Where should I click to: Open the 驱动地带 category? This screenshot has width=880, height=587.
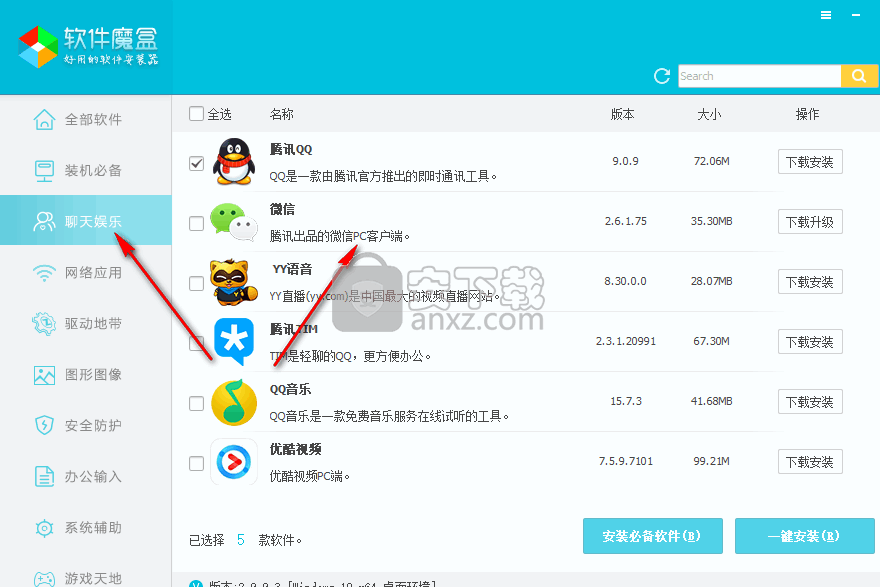pyautogui.click(x=85, y=324)
